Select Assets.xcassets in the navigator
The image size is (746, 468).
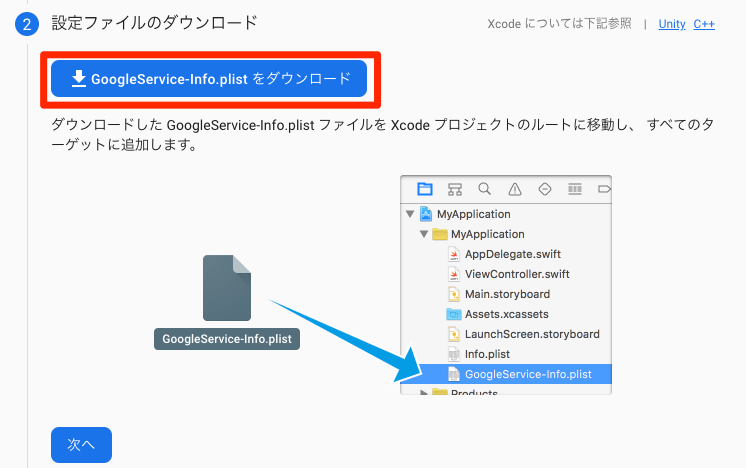pos(506,314)
